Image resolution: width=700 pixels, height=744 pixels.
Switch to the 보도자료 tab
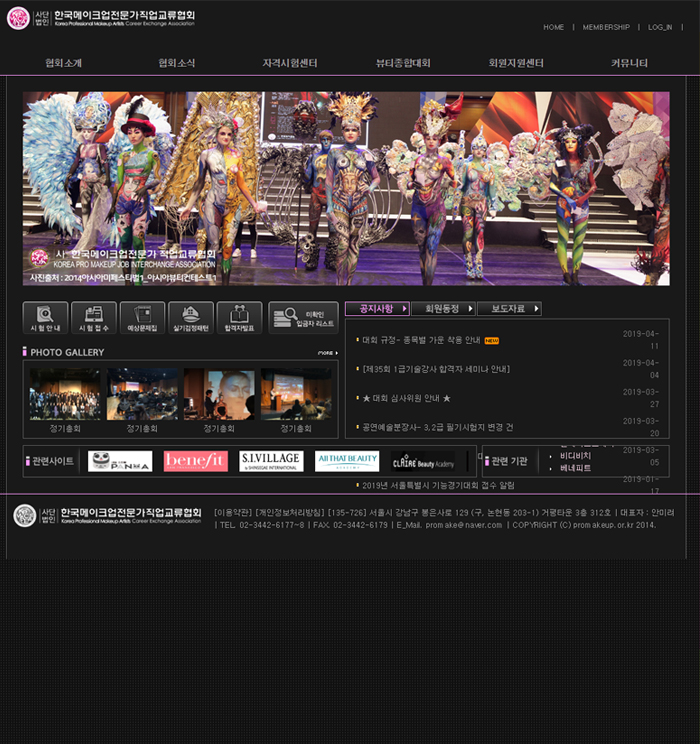pyautogui.click(x=509, y=309)
